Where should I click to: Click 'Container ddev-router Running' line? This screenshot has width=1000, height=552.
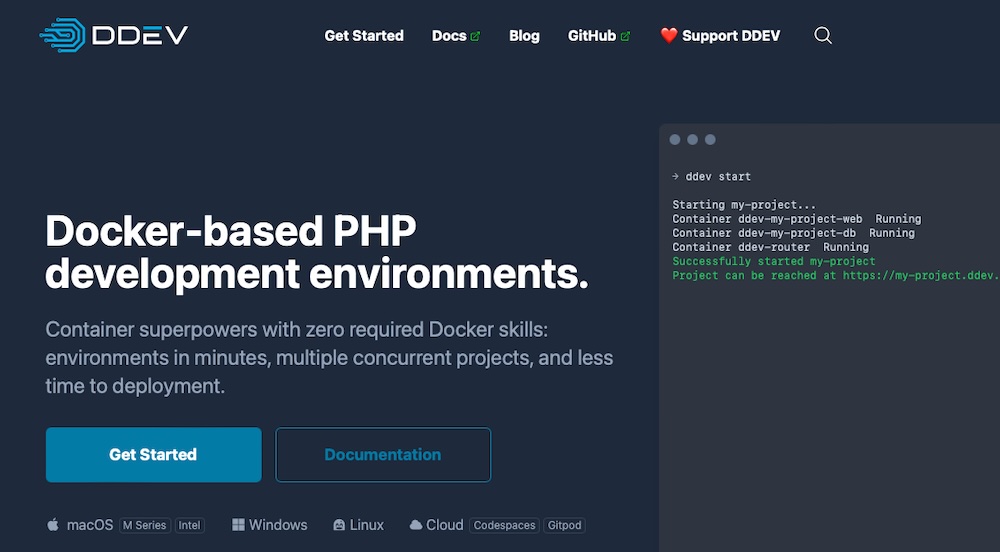coord(770,247)
